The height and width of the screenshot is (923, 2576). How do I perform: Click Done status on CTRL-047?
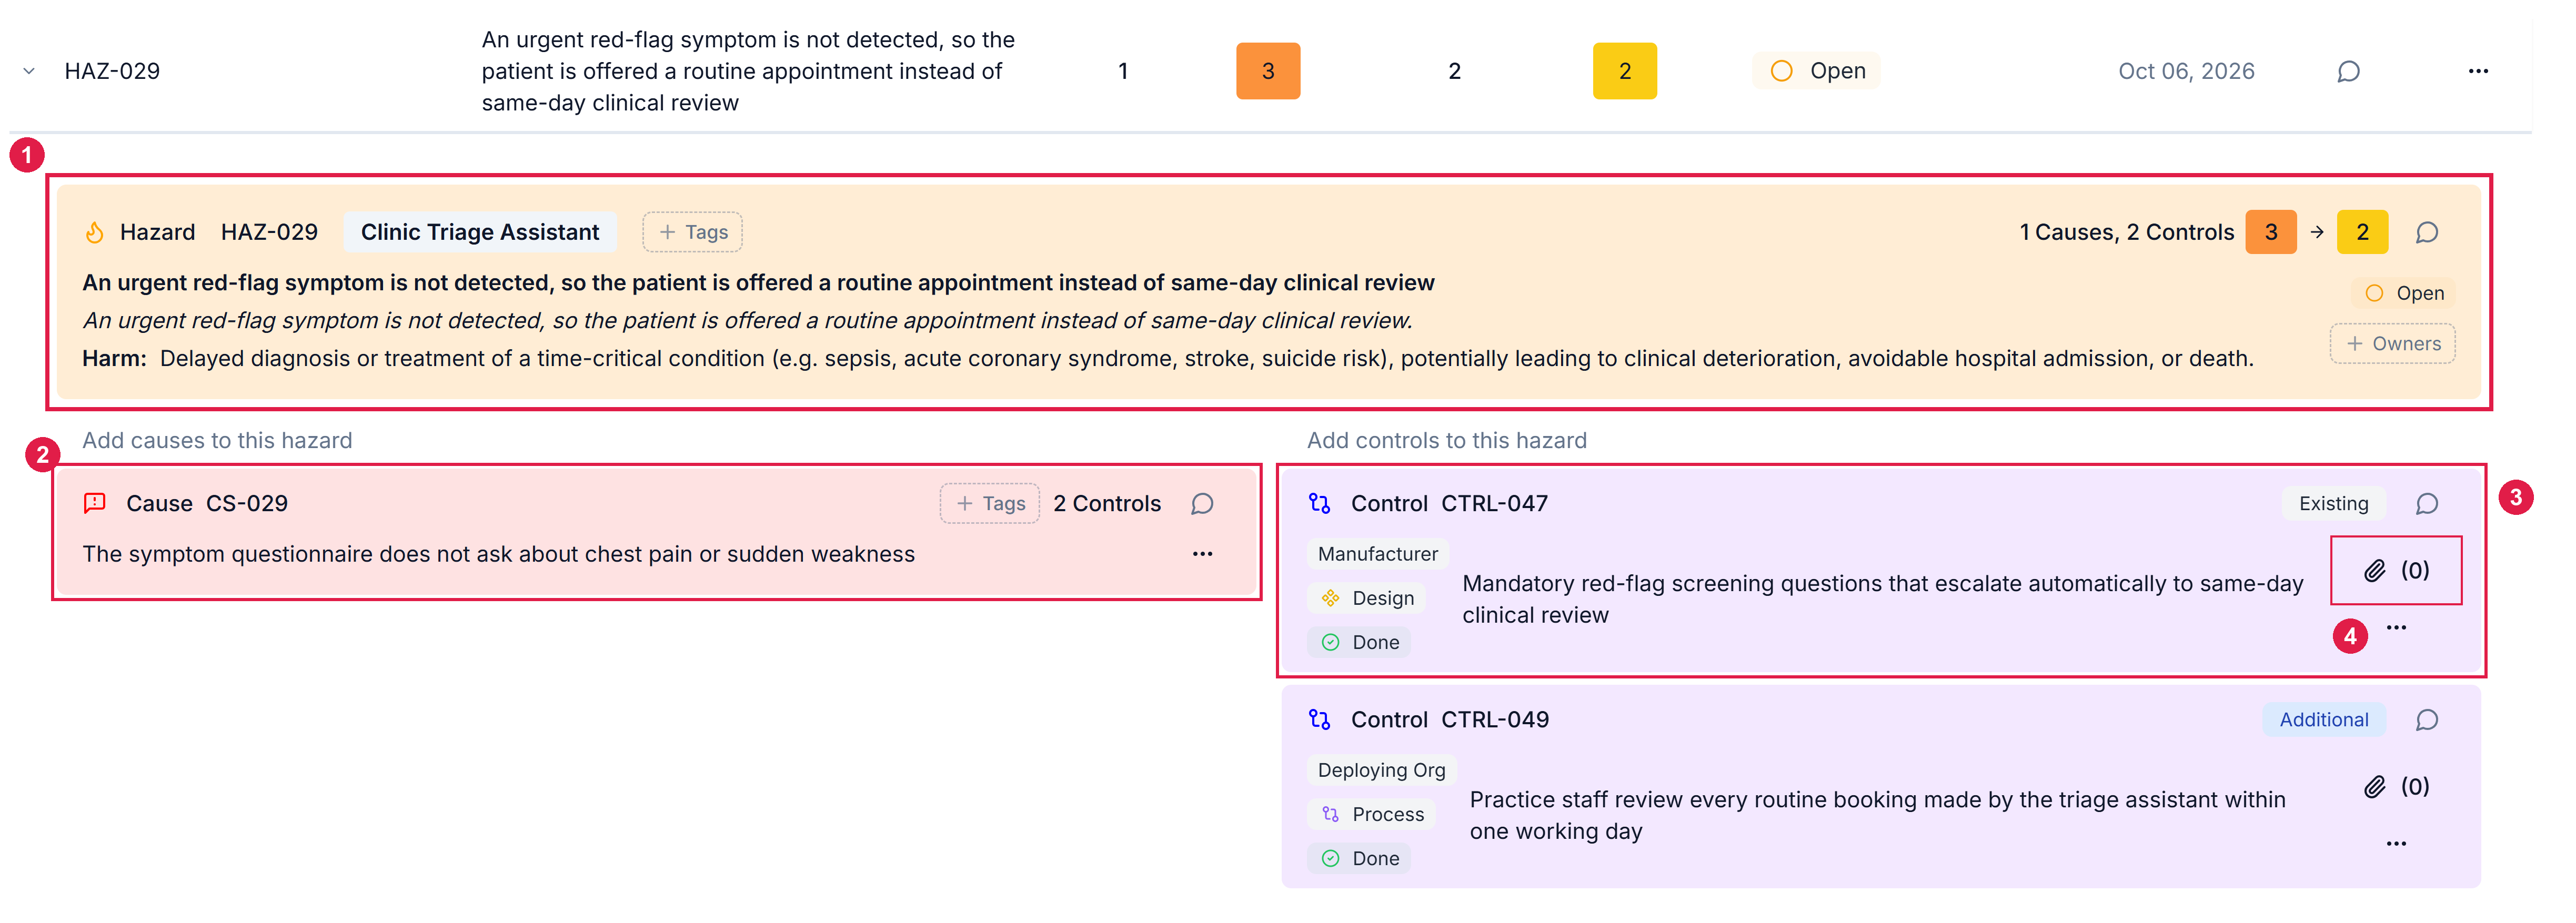[1359, 642]
